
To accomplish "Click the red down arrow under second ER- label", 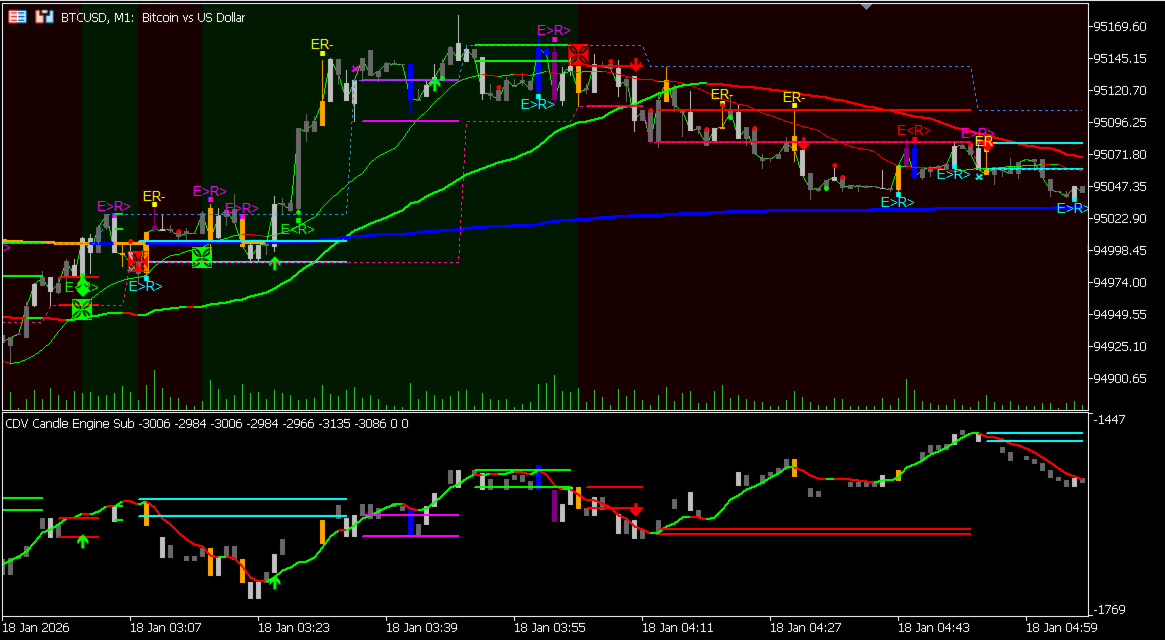I will coord(803,143).
